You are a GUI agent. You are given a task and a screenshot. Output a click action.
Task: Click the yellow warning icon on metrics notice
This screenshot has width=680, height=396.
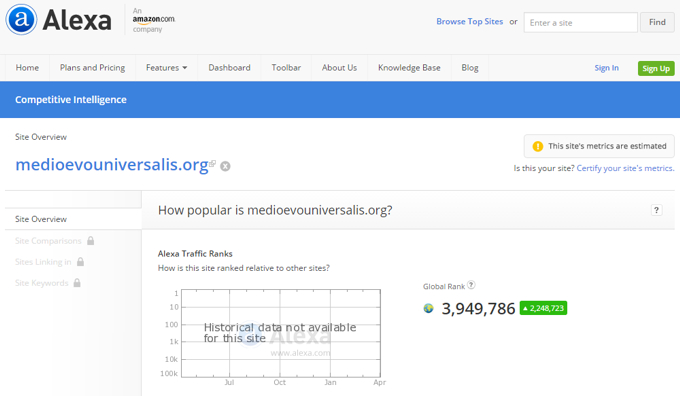pos(538,146)
